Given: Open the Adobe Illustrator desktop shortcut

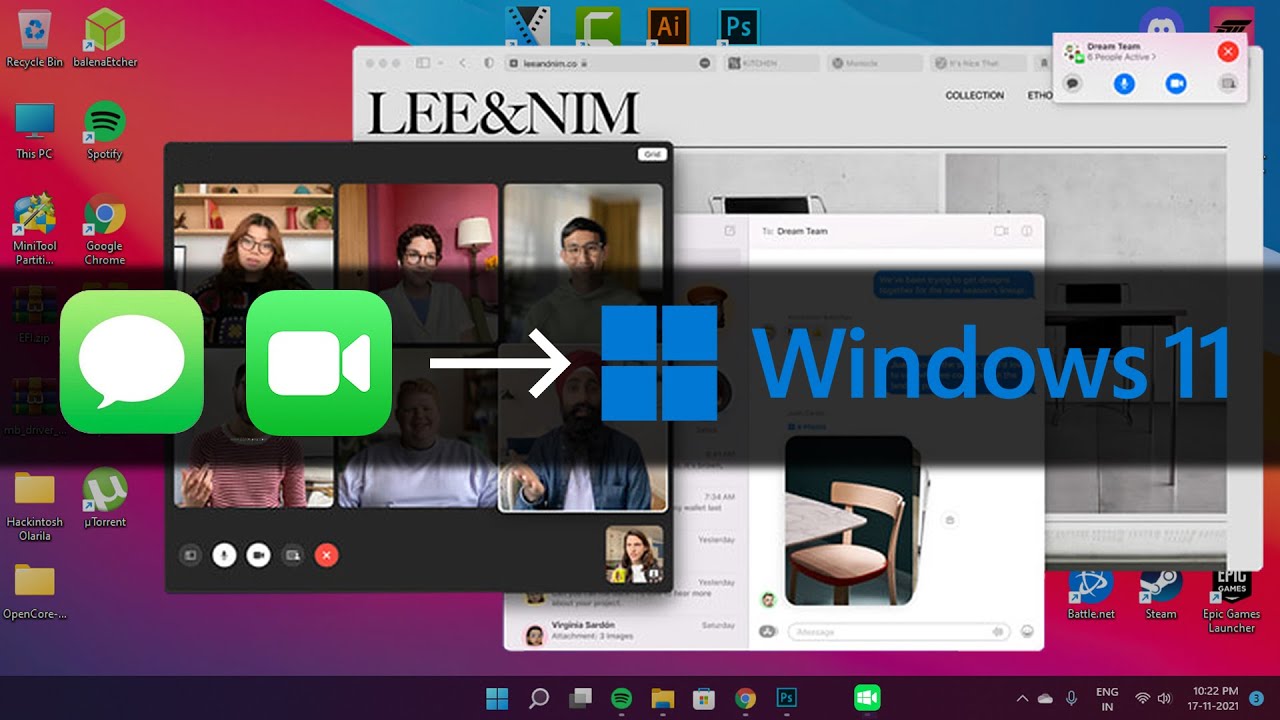Looking at the screenshot, I should pyautogui.click(x=667, y=25).
